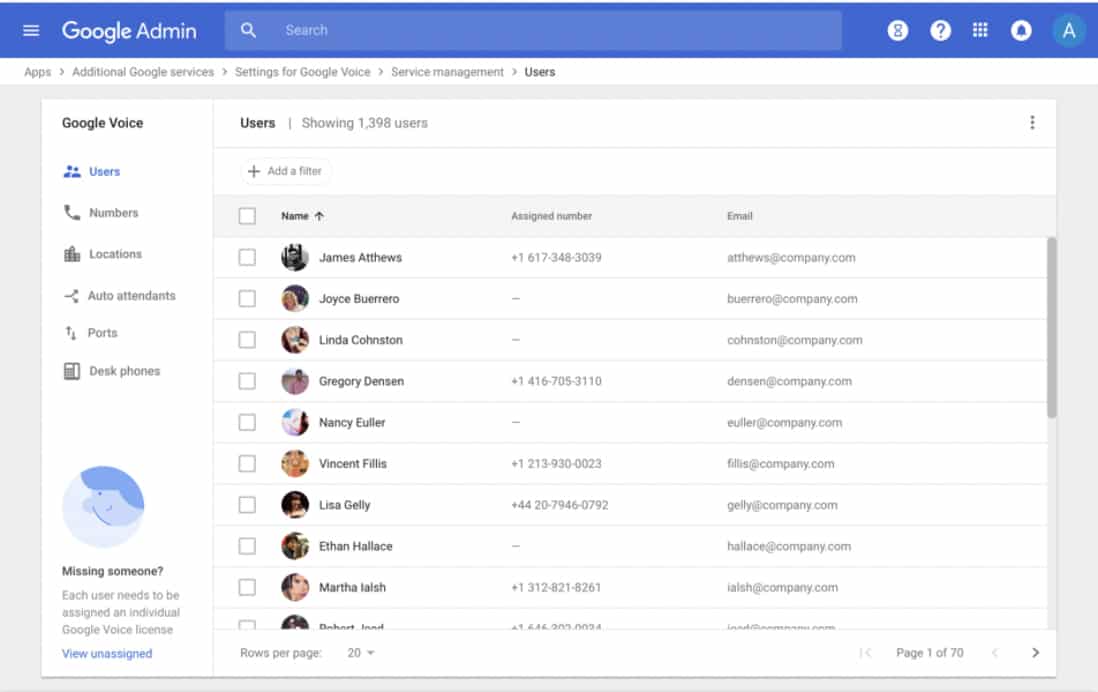Click the Name column sort arrow
This screenshot has width=1098, height=692.
319,216
